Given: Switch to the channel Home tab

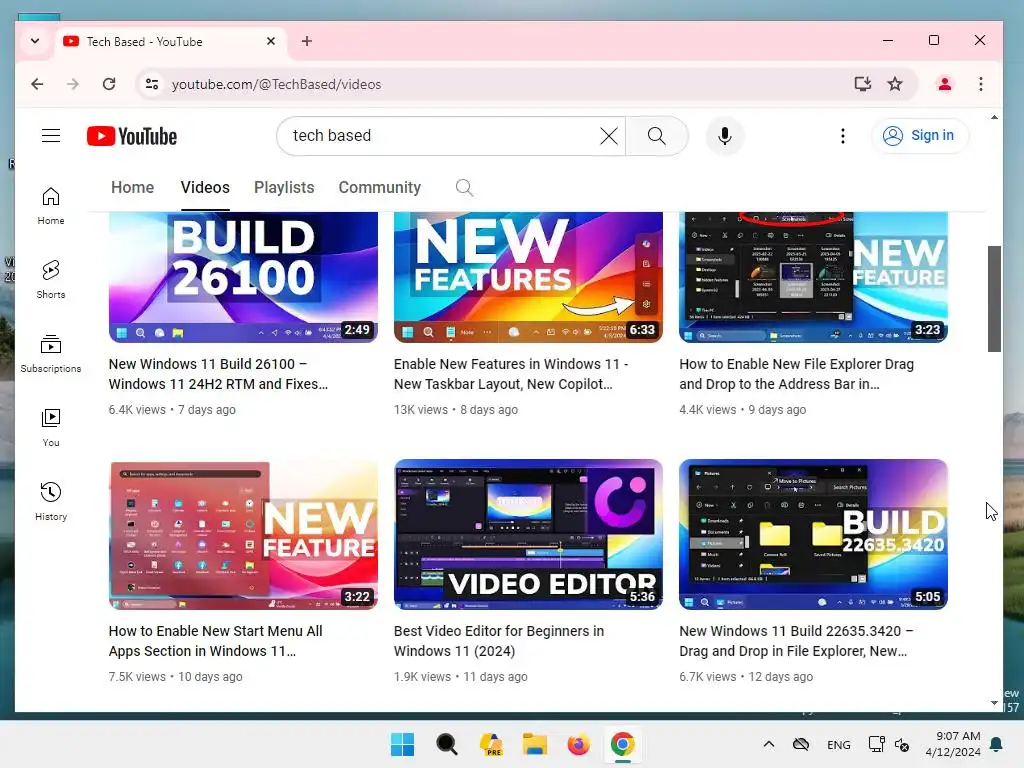Looking at the screenshot, I should (x=133, y=187).
